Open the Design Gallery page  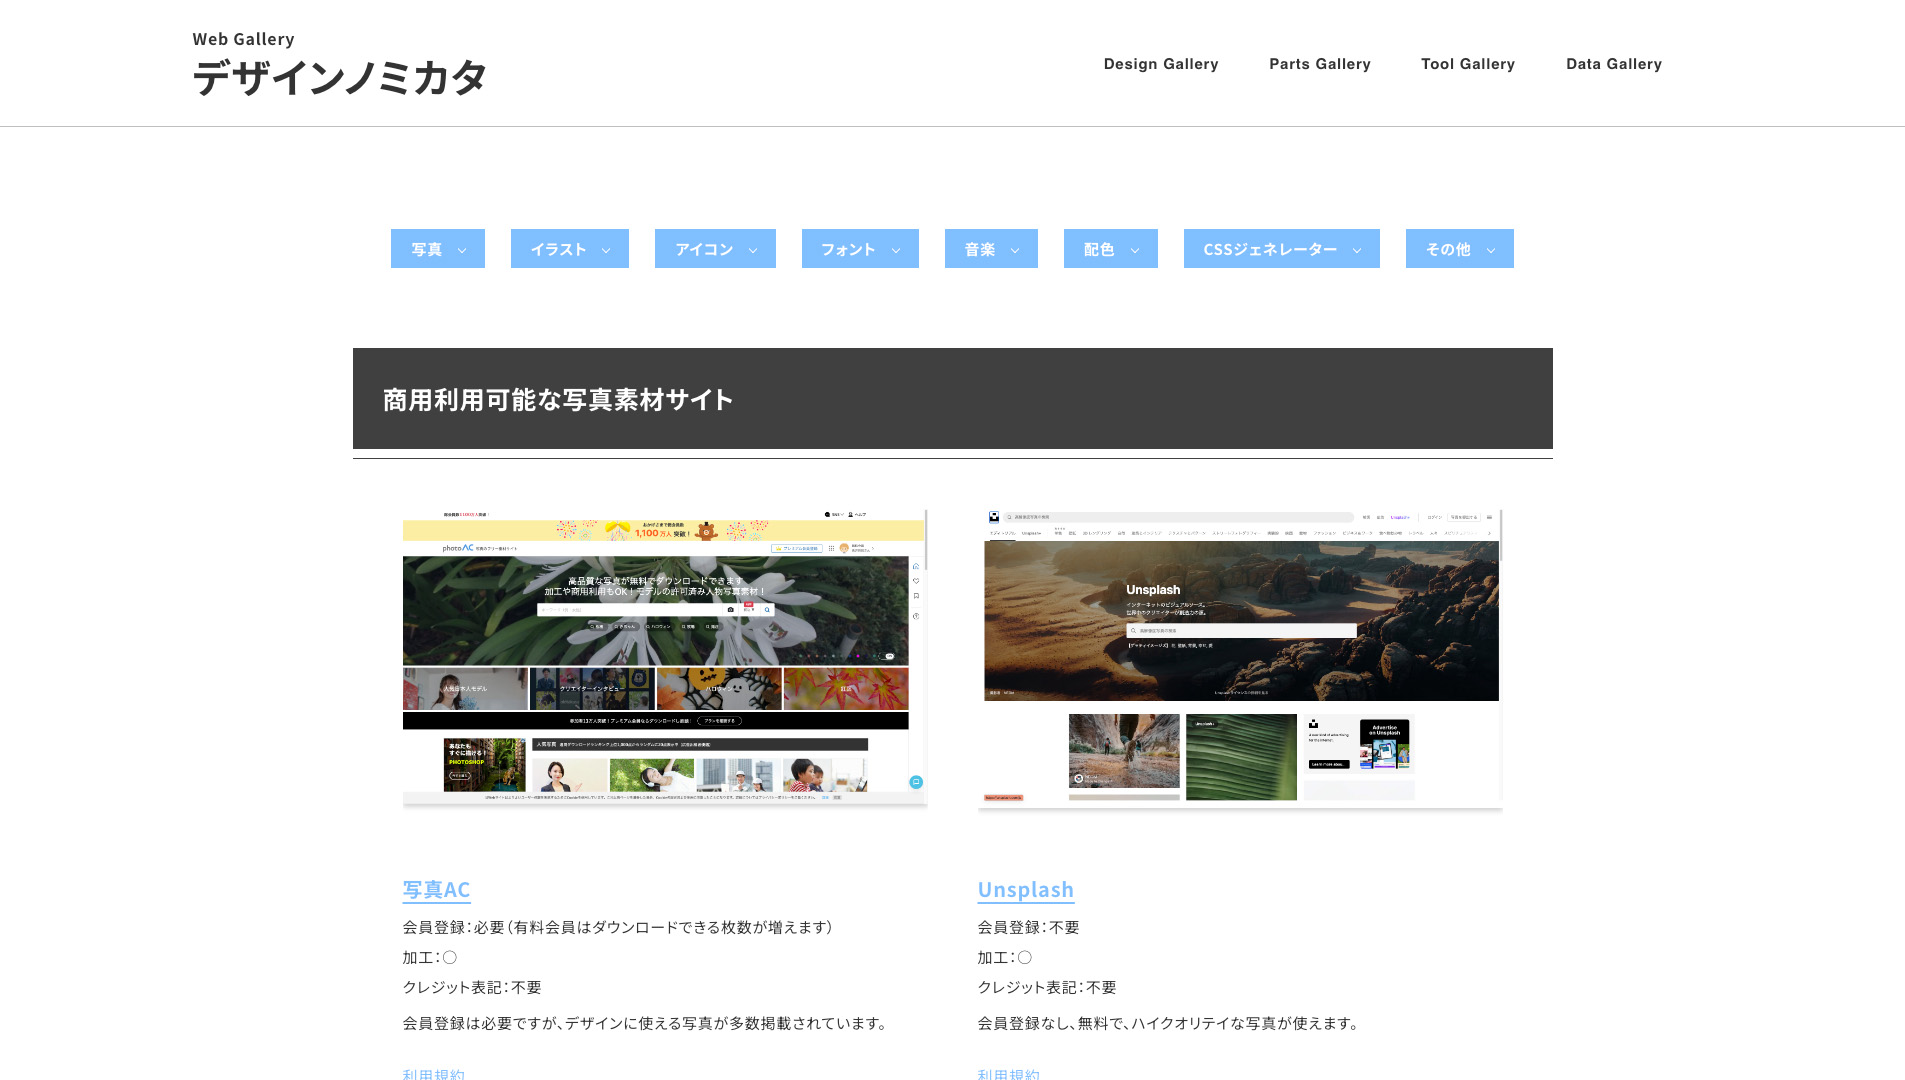pyautogui.click(x=1160, y=64)
